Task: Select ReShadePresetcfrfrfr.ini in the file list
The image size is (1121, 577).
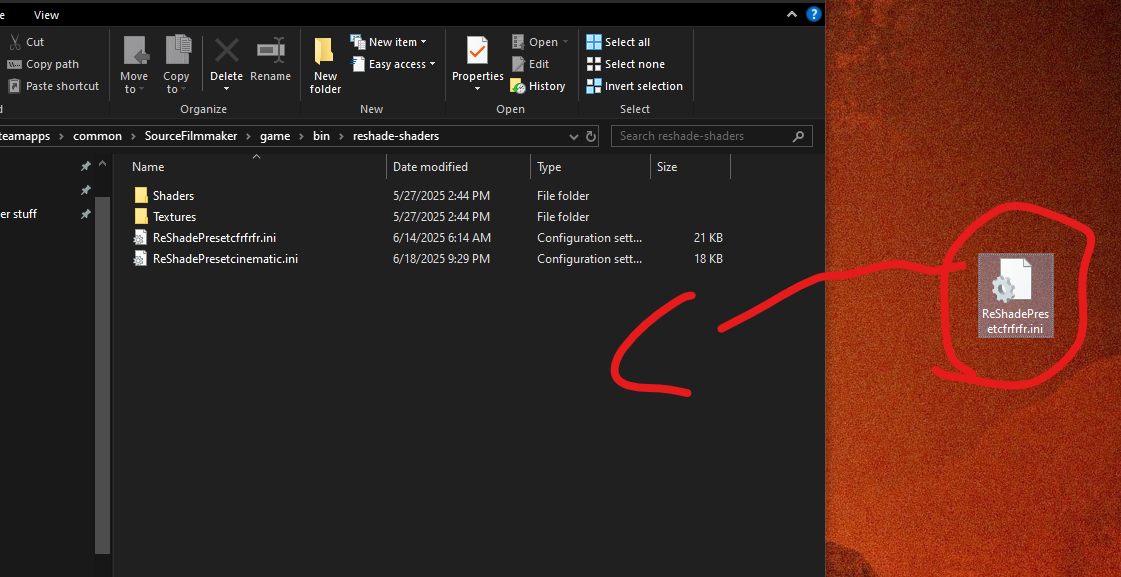Action: tap(214, 238)
